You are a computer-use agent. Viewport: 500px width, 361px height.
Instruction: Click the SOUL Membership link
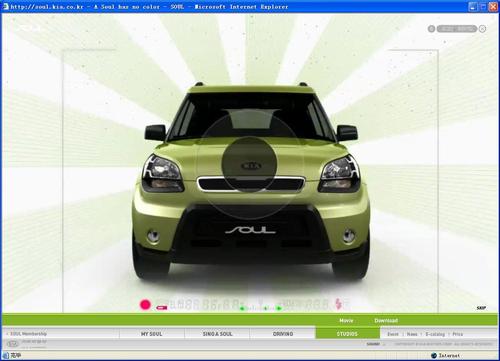(28, 334)
